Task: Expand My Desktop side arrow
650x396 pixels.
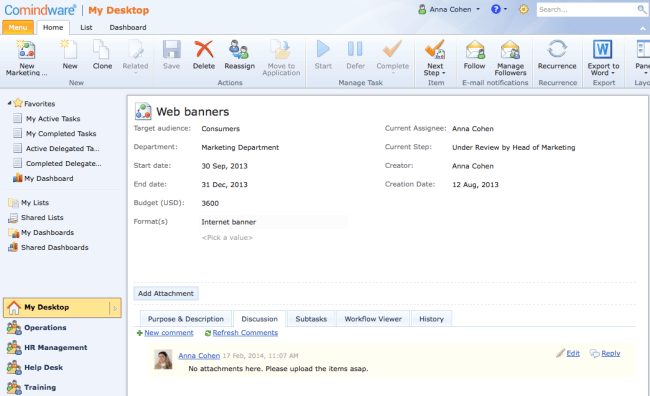Action: [115, 308]
